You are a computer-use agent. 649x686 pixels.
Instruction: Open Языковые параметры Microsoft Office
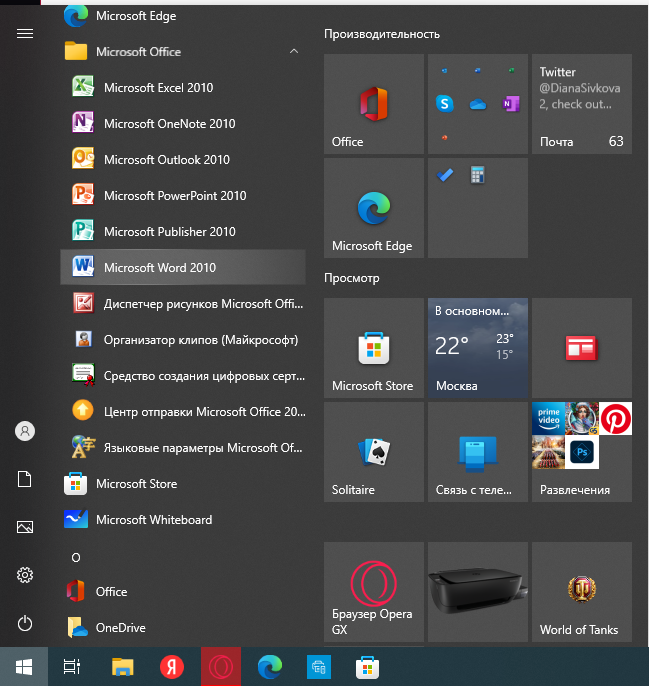[183, 447]
